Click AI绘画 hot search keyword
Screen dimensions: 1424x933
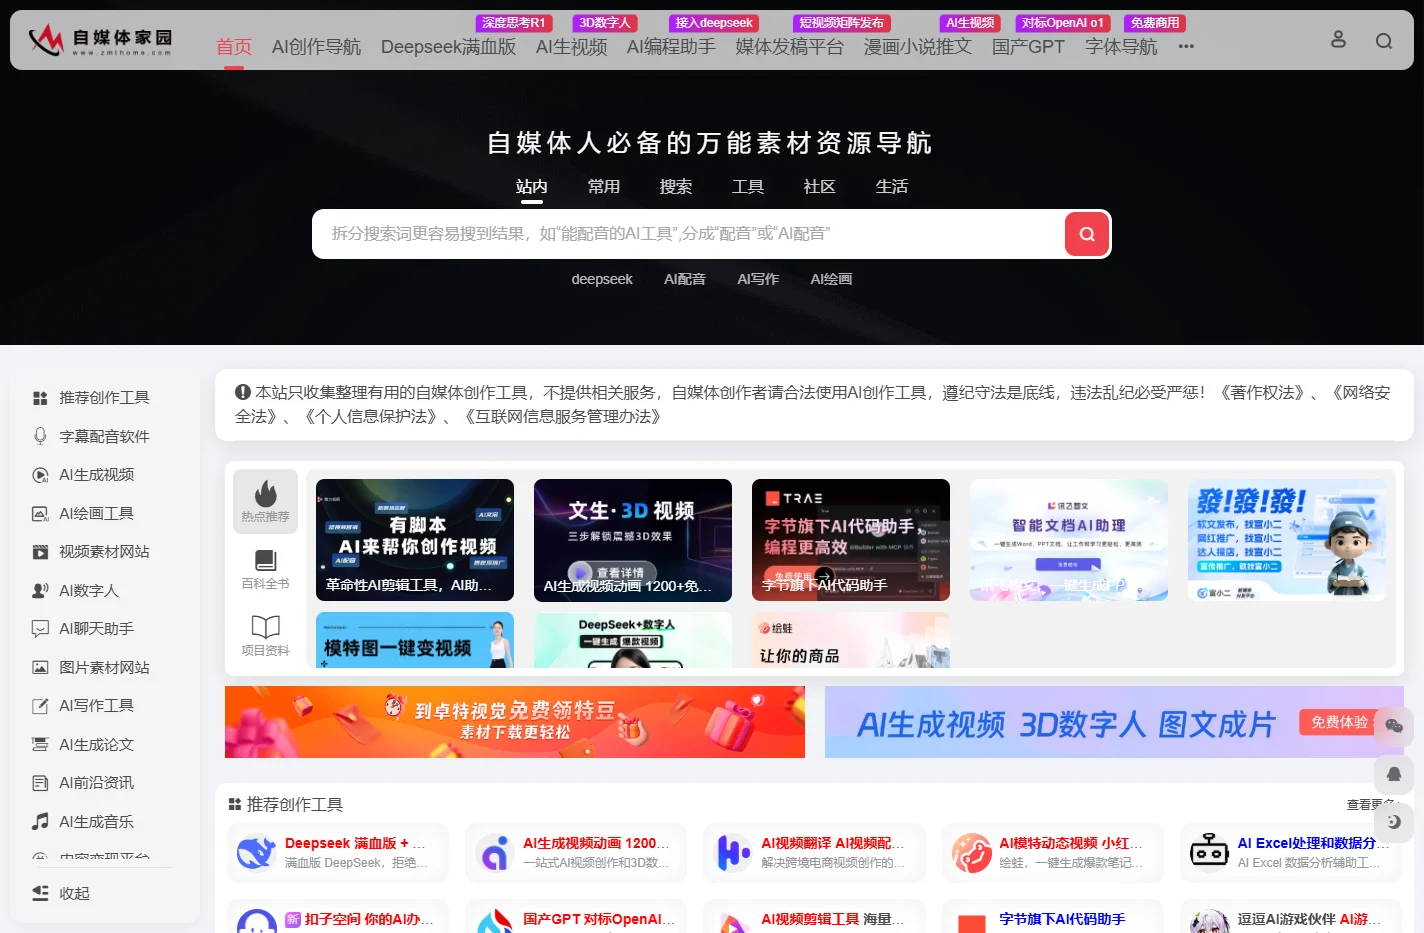pyautogui.click(x=831, y=279)
